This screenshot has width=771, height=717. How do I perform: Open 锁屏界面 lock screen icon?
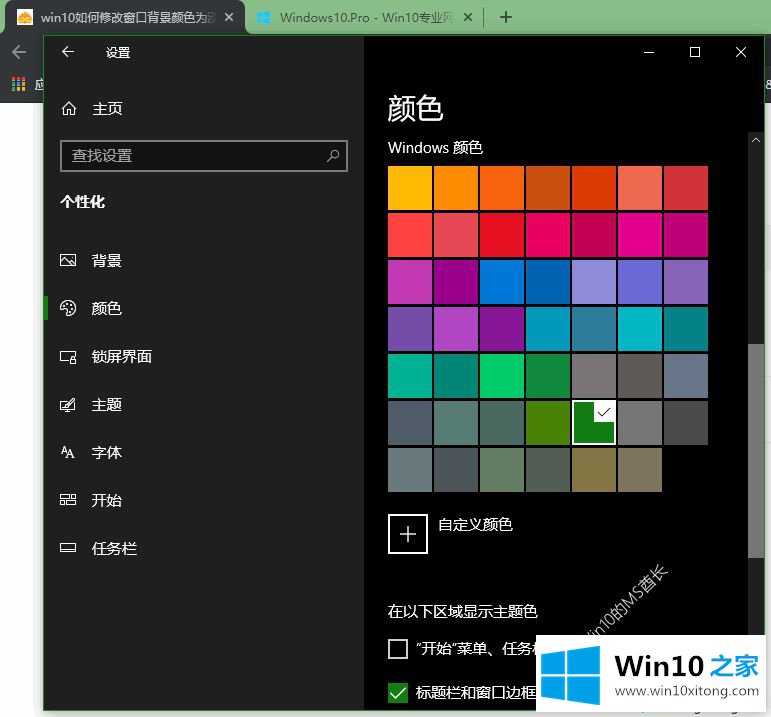click(x=68, y=357)
